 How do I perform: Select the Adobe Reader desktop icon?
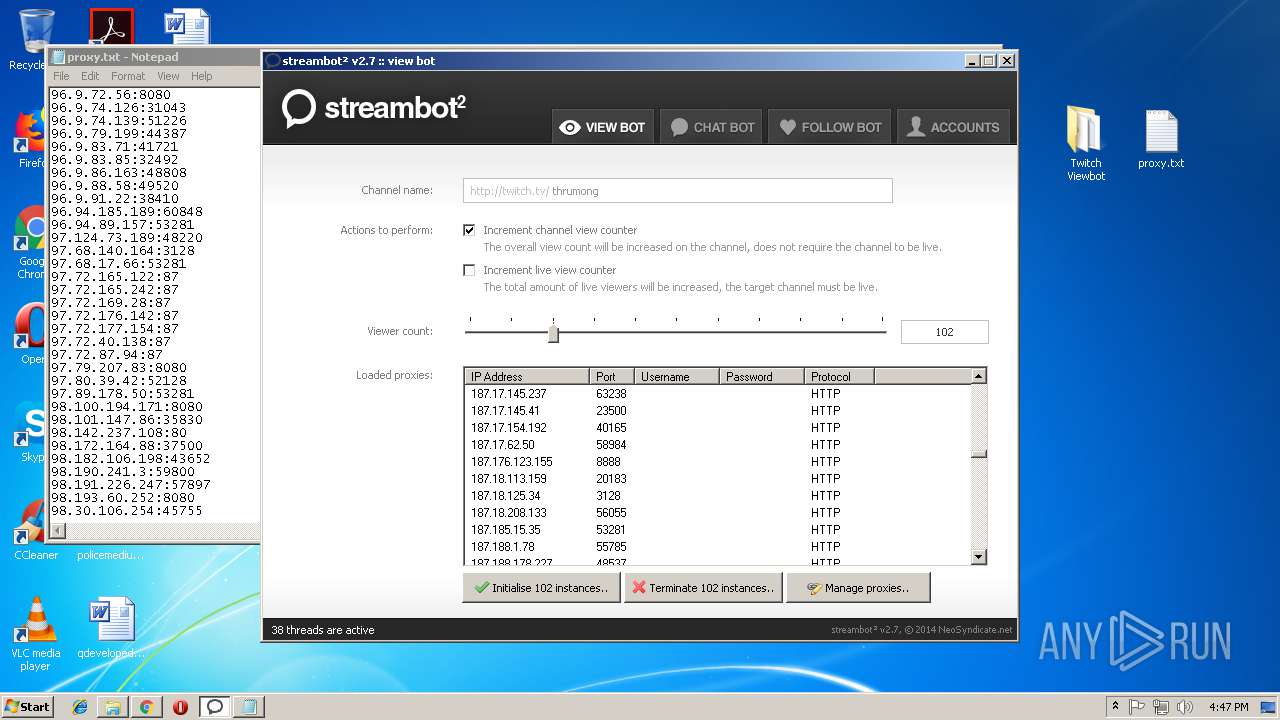coord(111,27)
